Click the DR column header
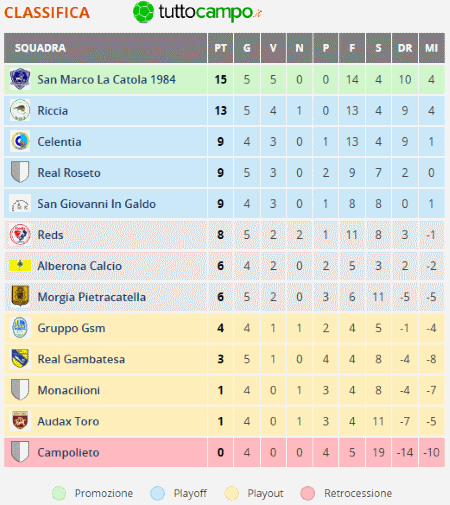This screenshot has height=505, width=450. tap(405, 48)
